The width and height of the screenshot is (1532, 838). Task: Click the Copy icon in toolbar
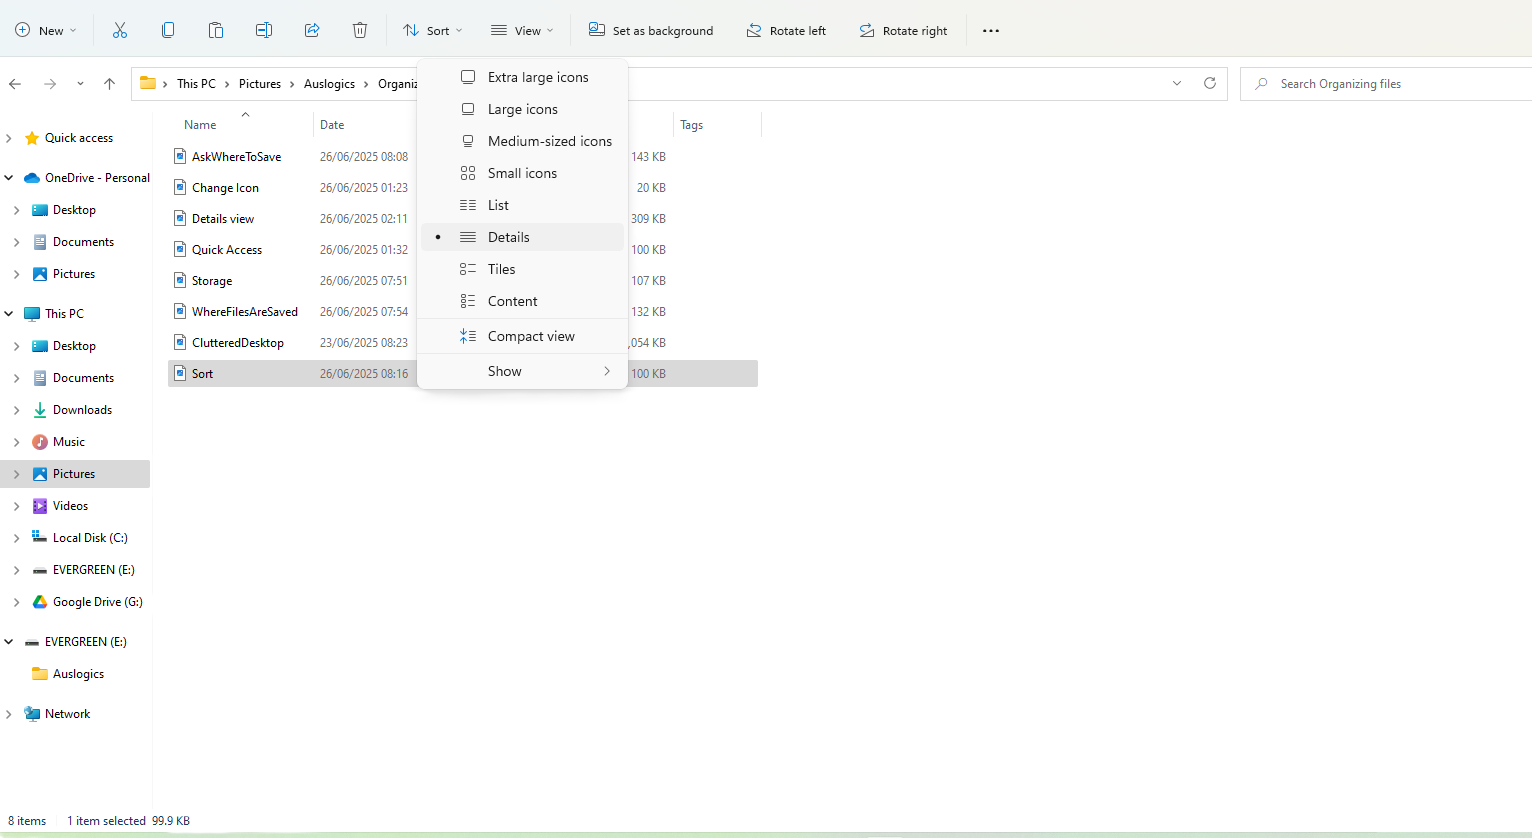click(168, 30)
